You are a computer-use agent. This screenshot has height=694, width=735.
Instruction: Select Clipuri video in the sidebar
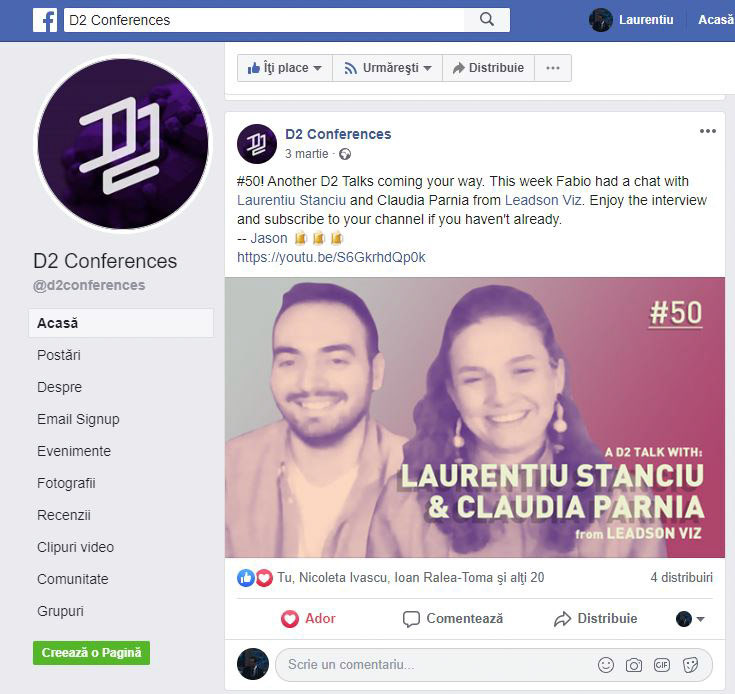[75, 547]
